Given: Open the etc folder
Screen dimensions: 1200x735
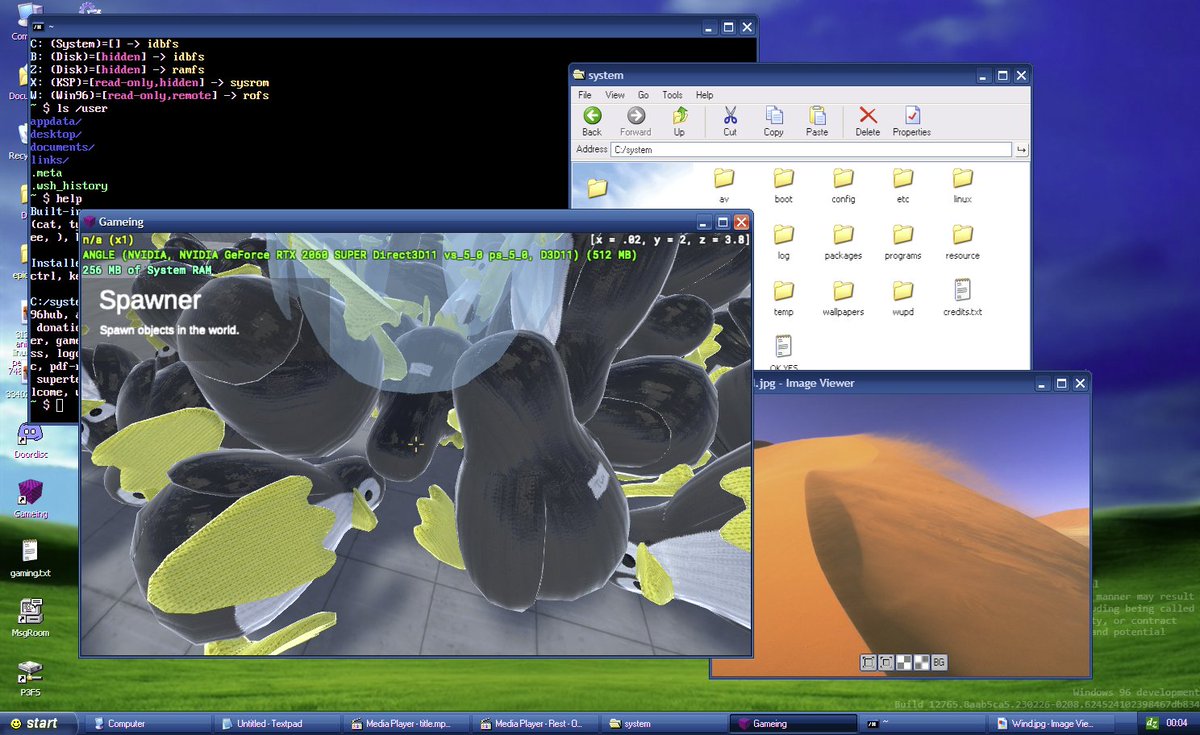Looking at the screenshot, I should [903, 185].
